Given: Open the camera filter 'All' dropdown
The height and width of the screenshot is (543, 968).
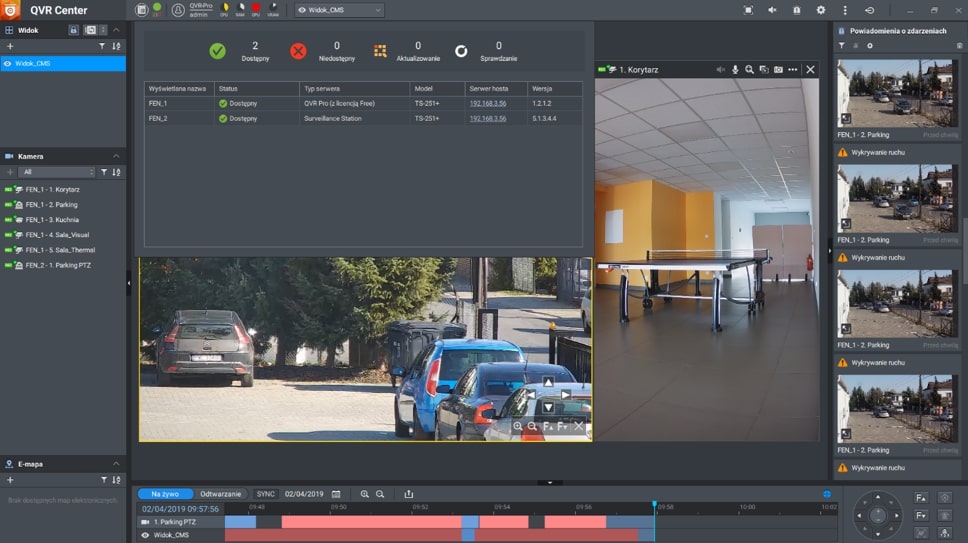Looking at the screenshot, I should click(x=57, y=172).
